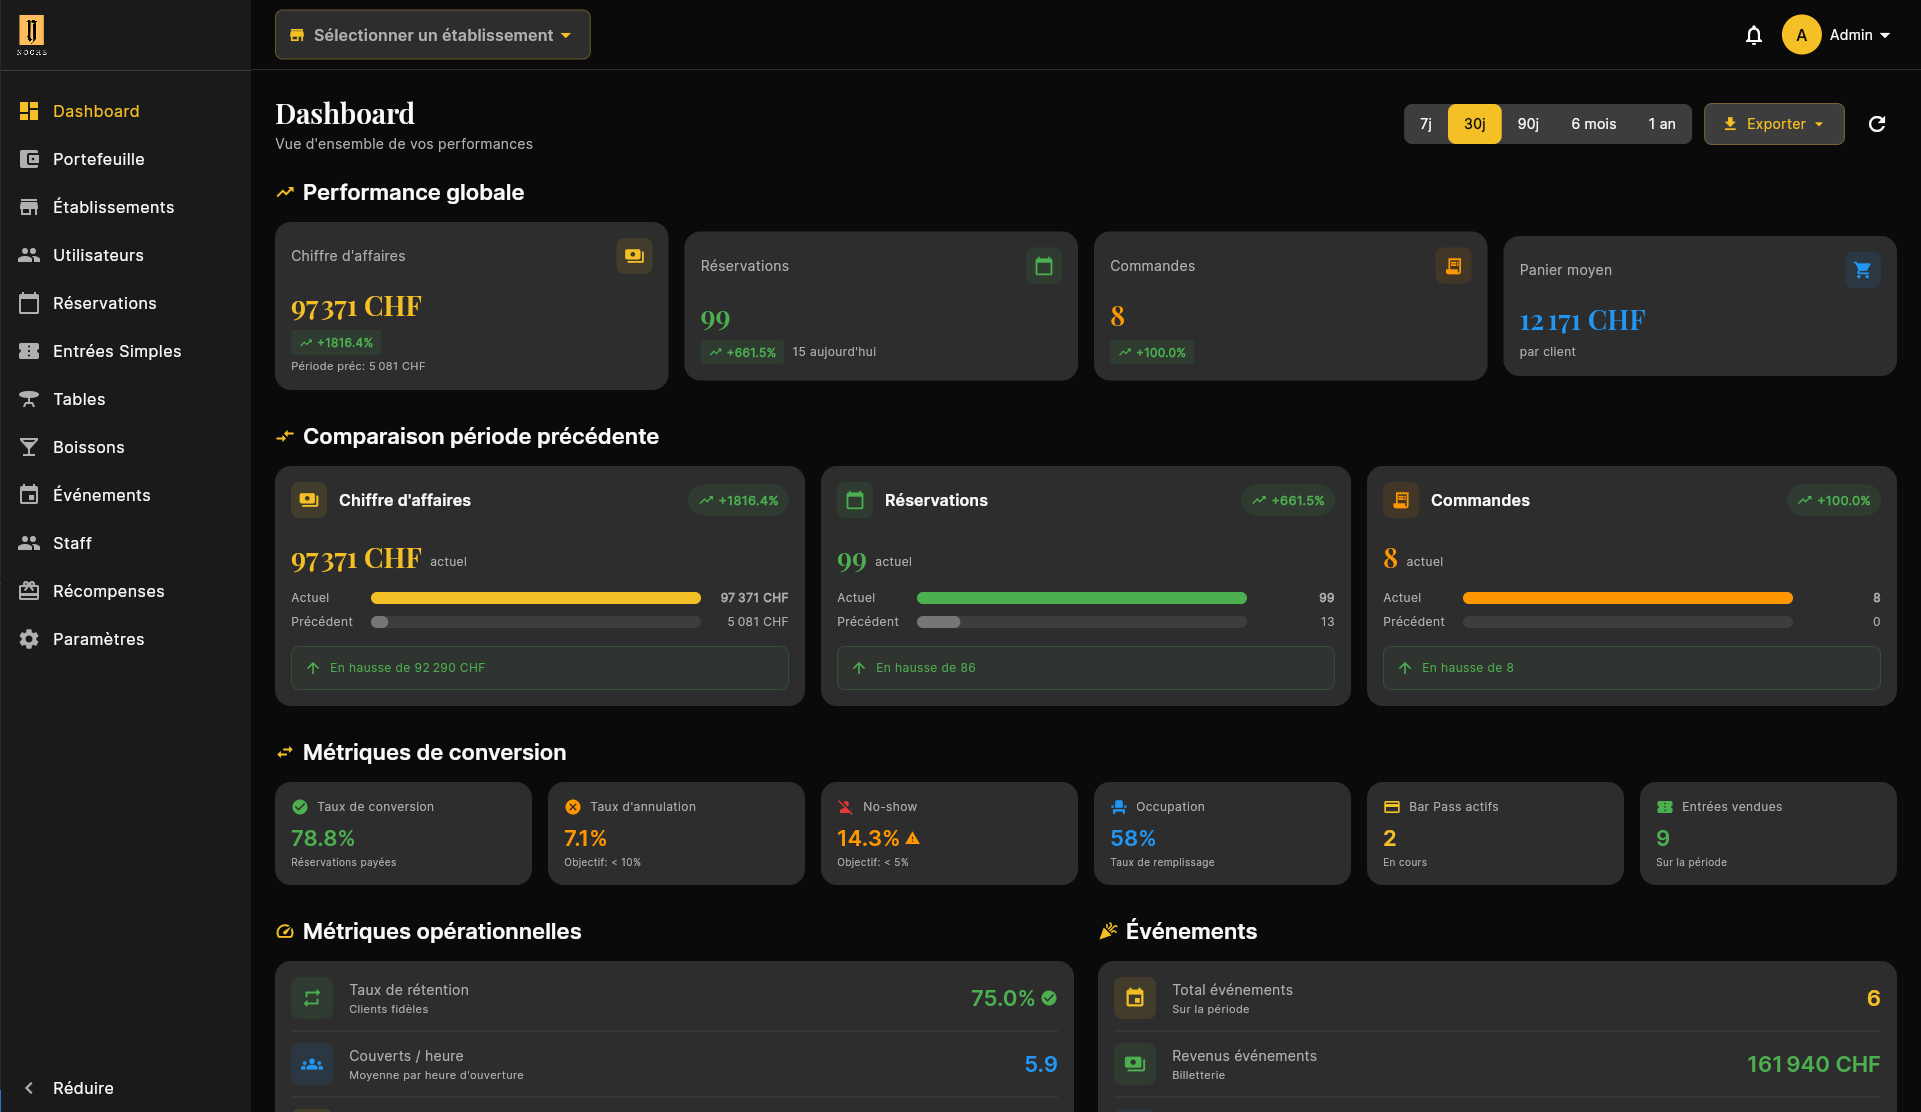Viewport: 1921px width, 1112px height.
Task: Select the 1 an time range
Action: point(1661,124)
